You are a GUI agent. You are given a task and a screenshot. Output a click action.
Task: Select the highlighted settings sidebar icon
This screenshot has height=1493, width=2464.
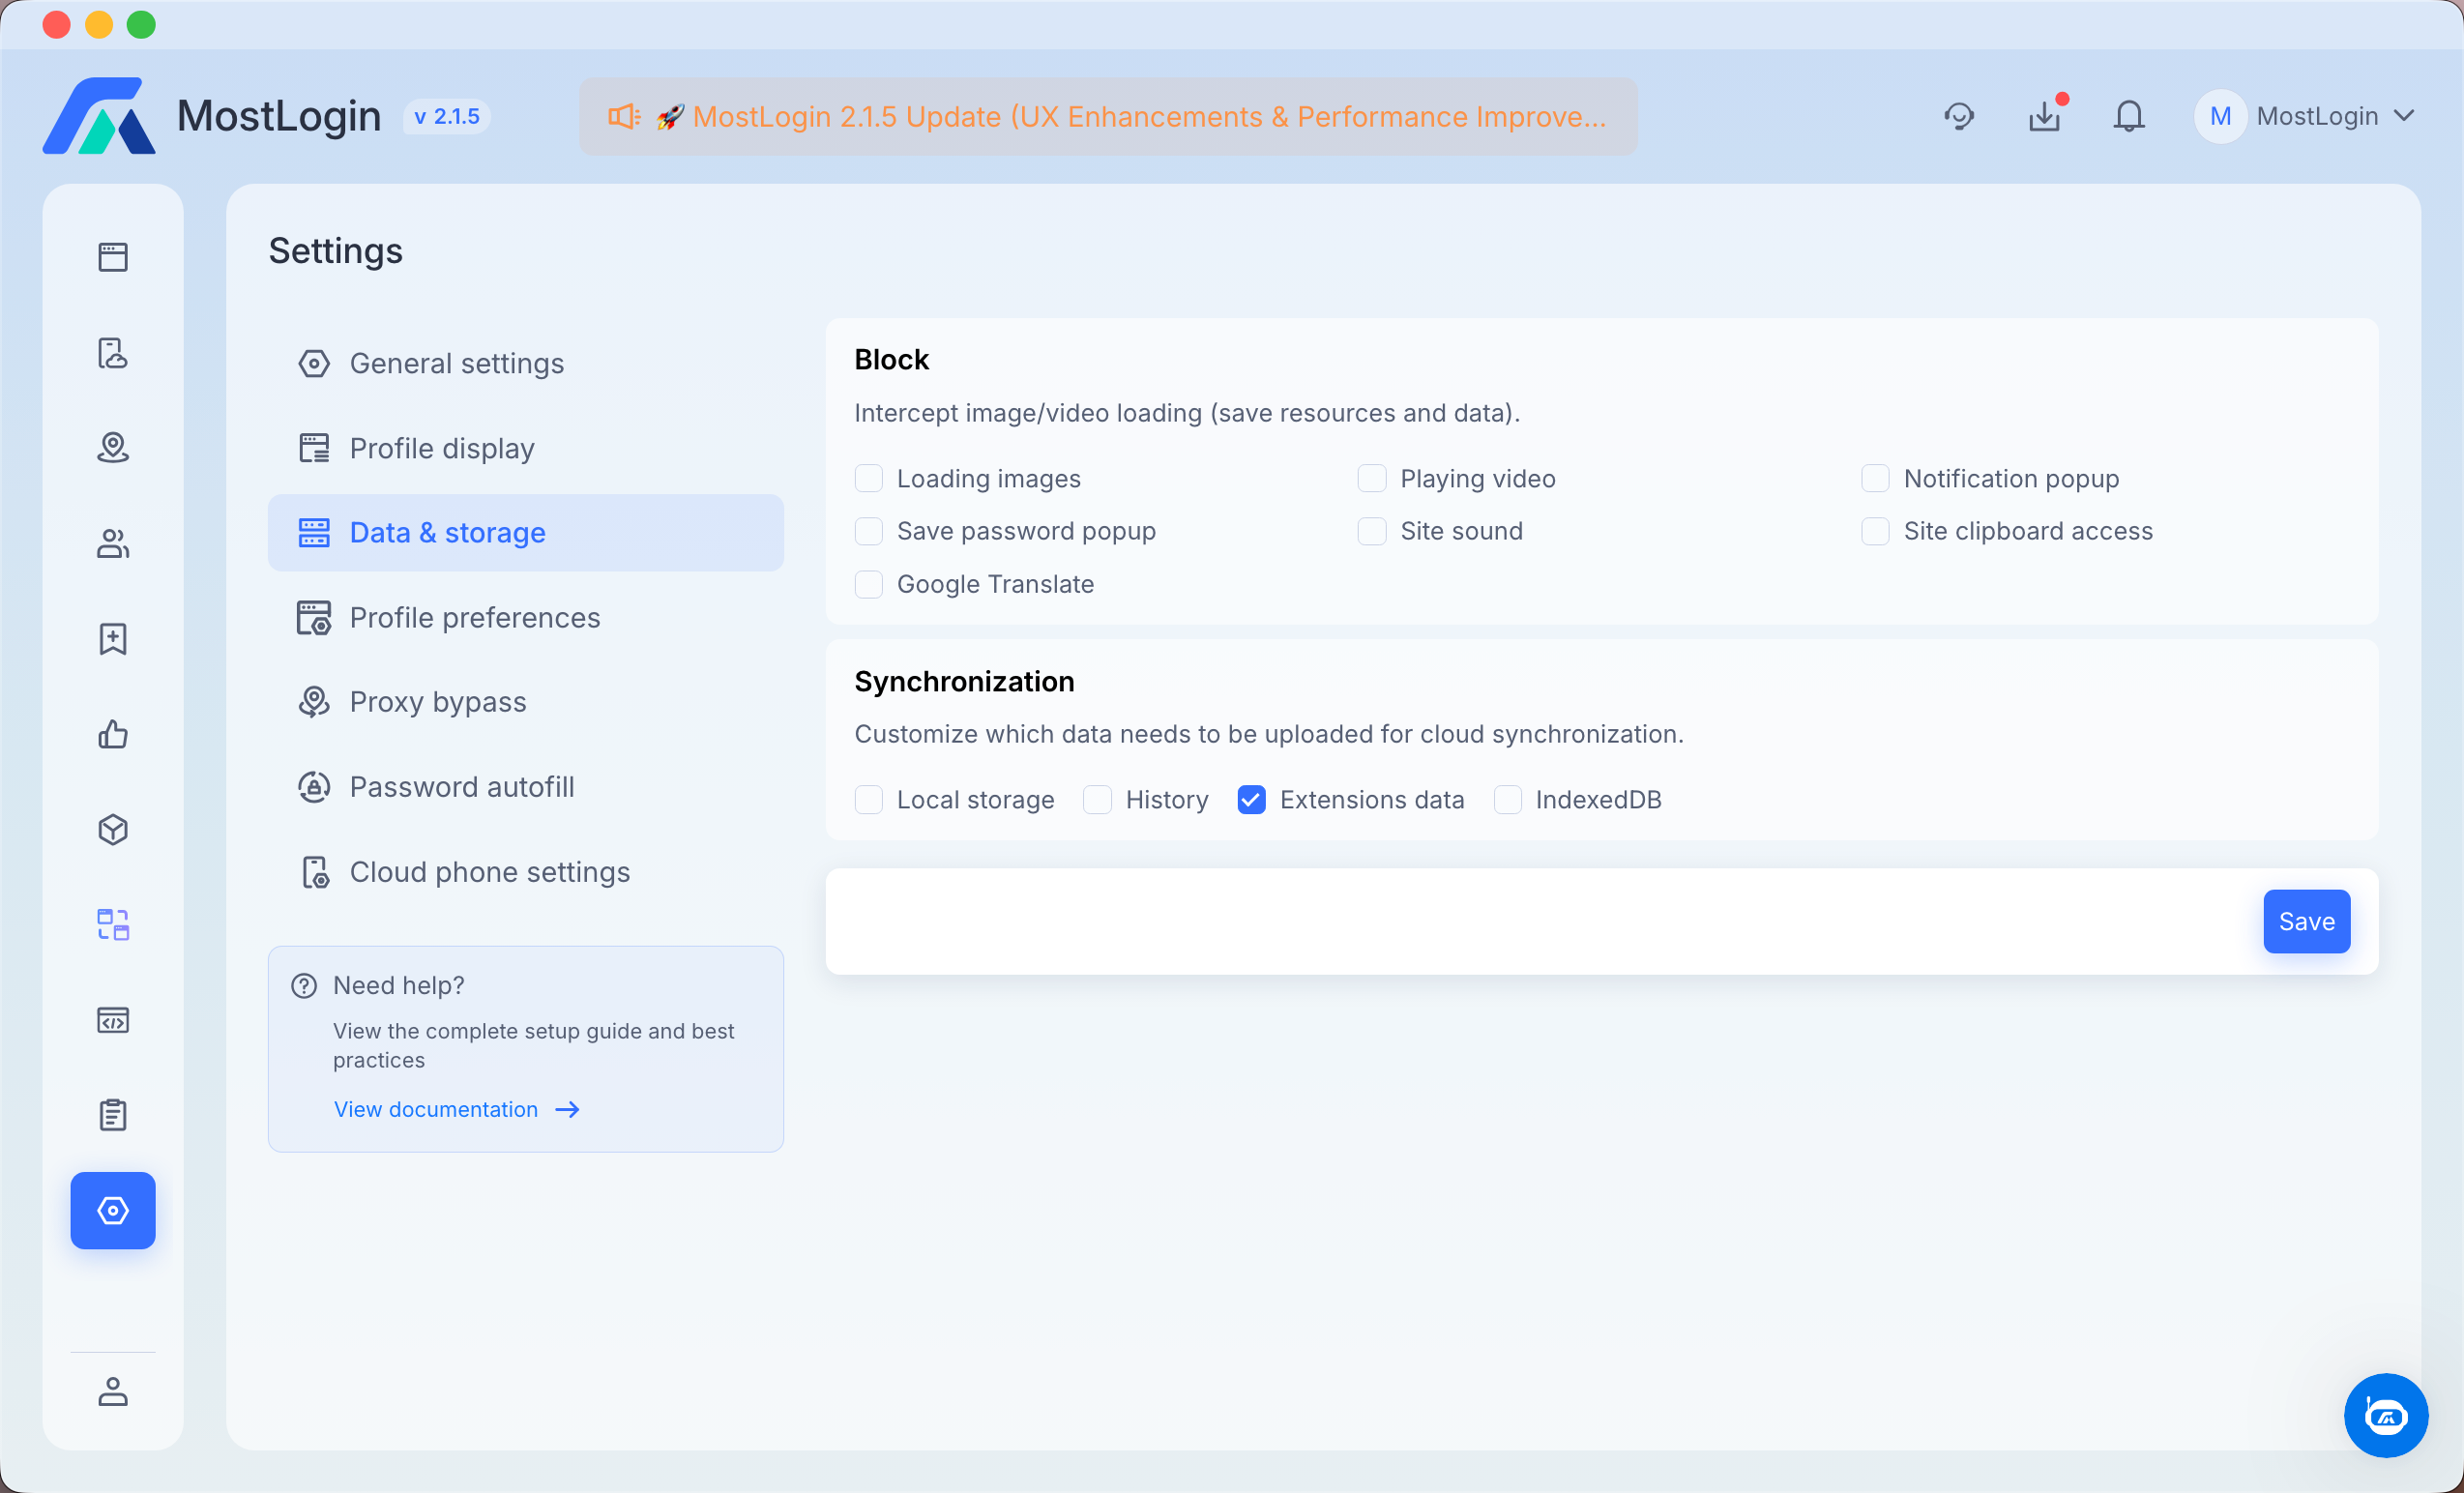113,1210
